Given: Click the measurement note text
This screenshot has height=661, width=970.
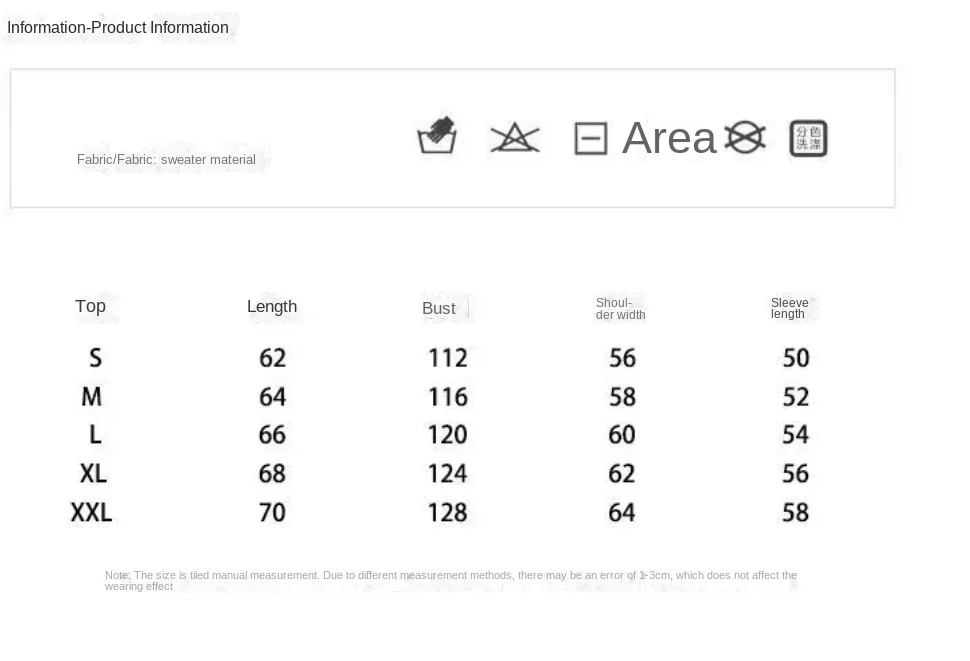Looking at the screenshot, I should pos(450,581).
